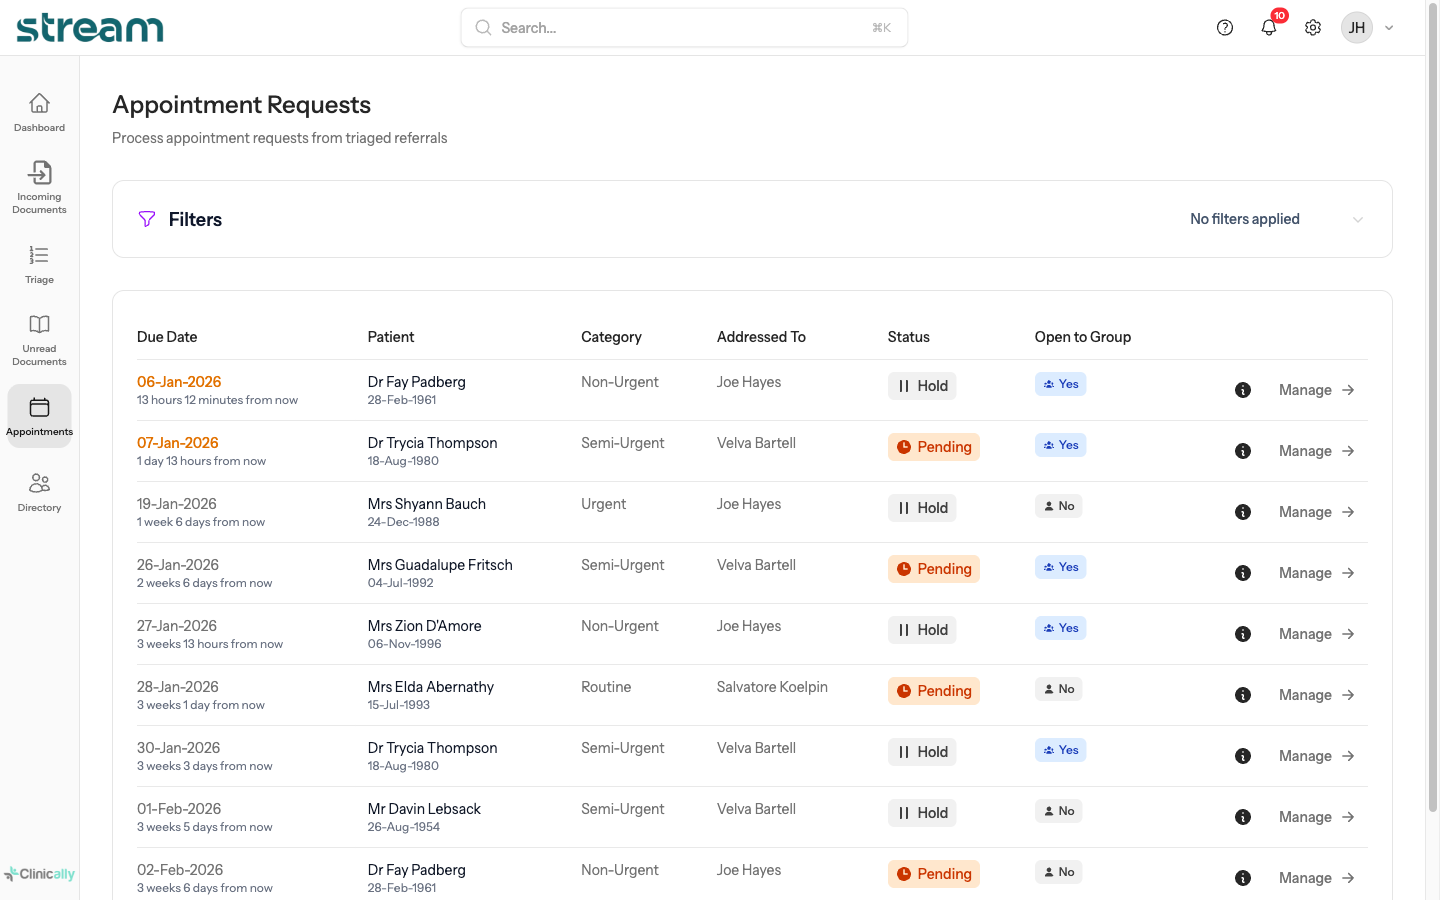Click inside the Search field
Screen dimensions: 1440x900
(684, 27)
